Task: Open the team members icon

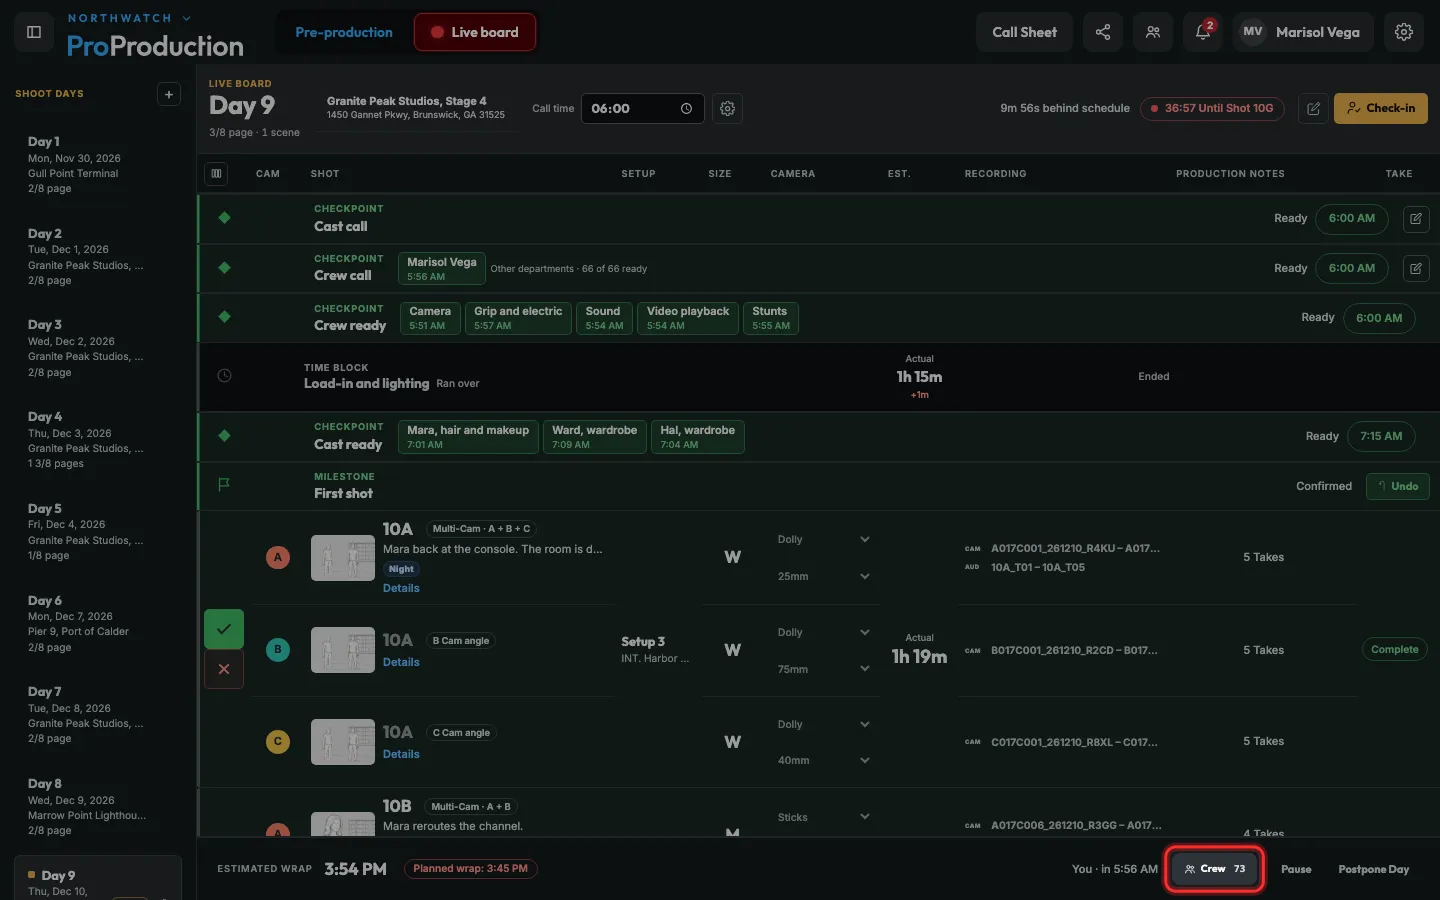Action: pos(1153,32)
